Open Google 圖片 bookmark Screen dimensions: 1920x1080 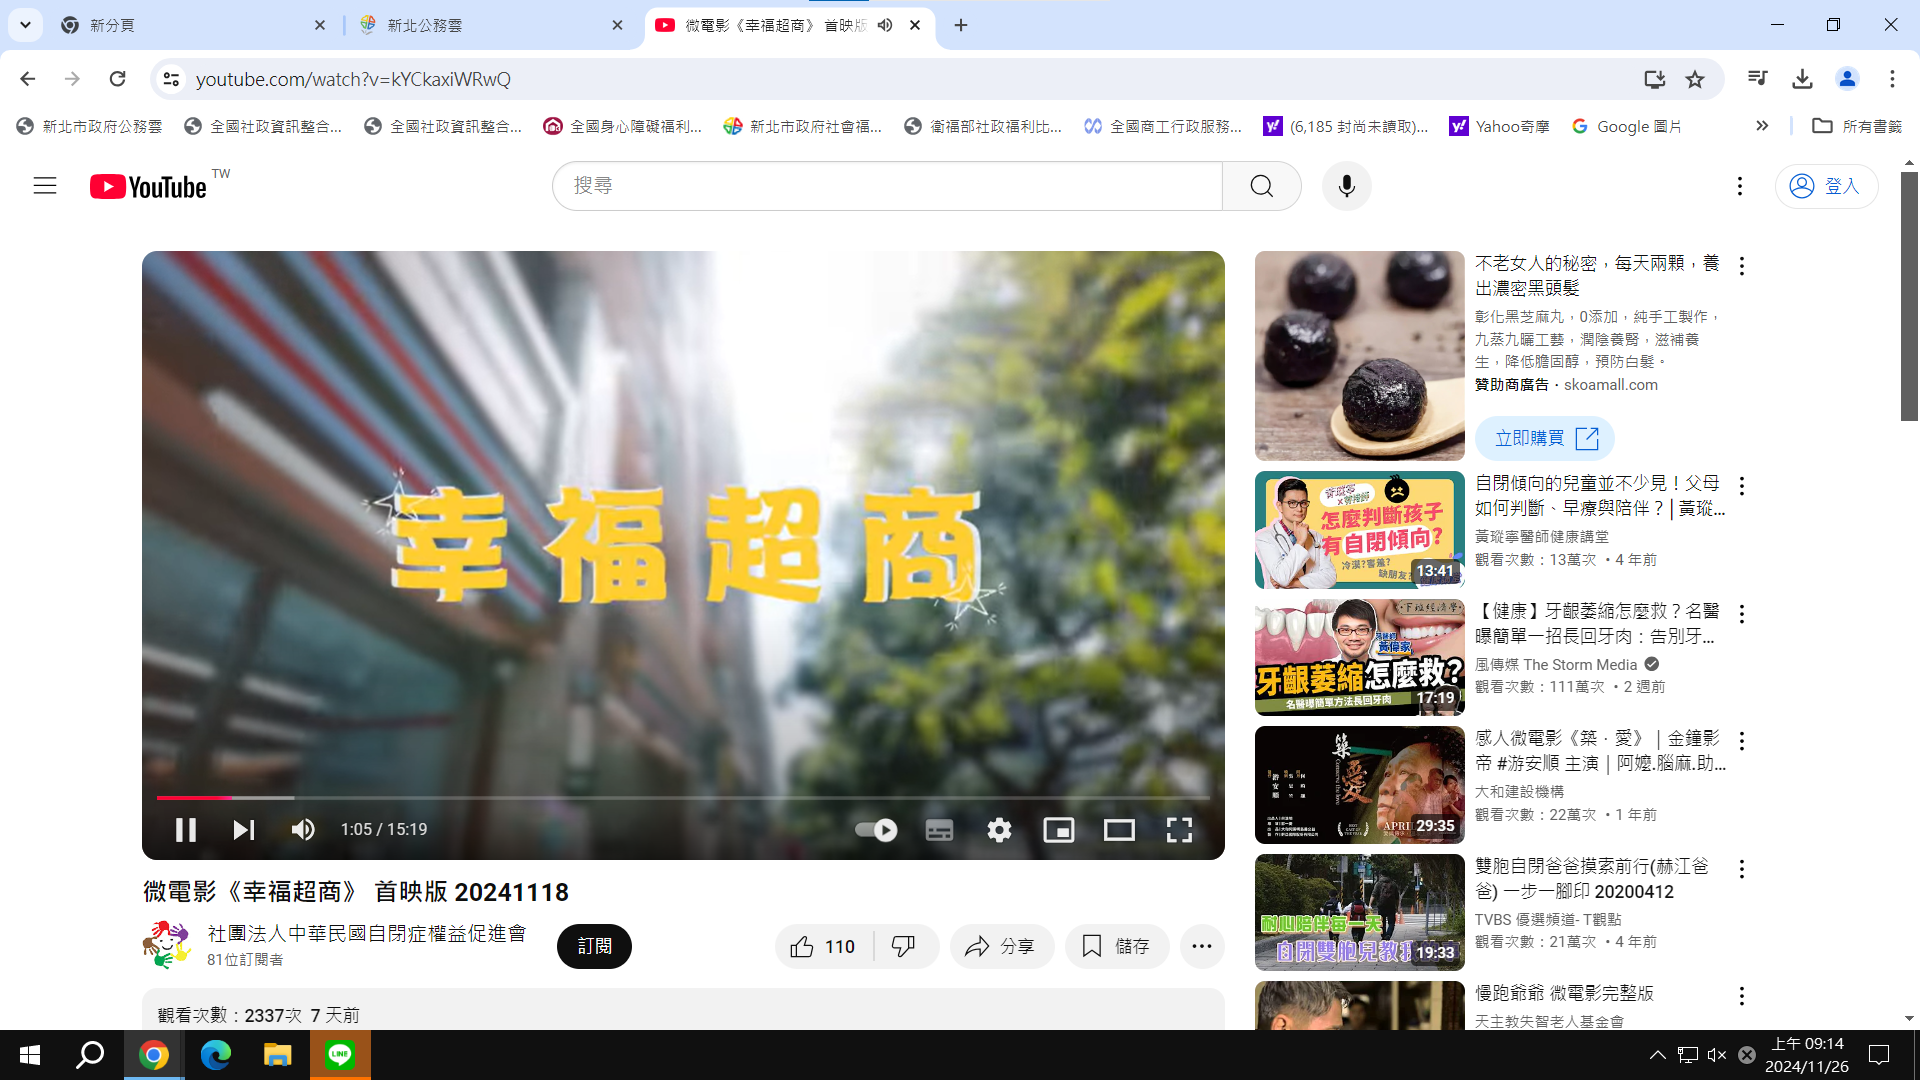[1627, 126]
